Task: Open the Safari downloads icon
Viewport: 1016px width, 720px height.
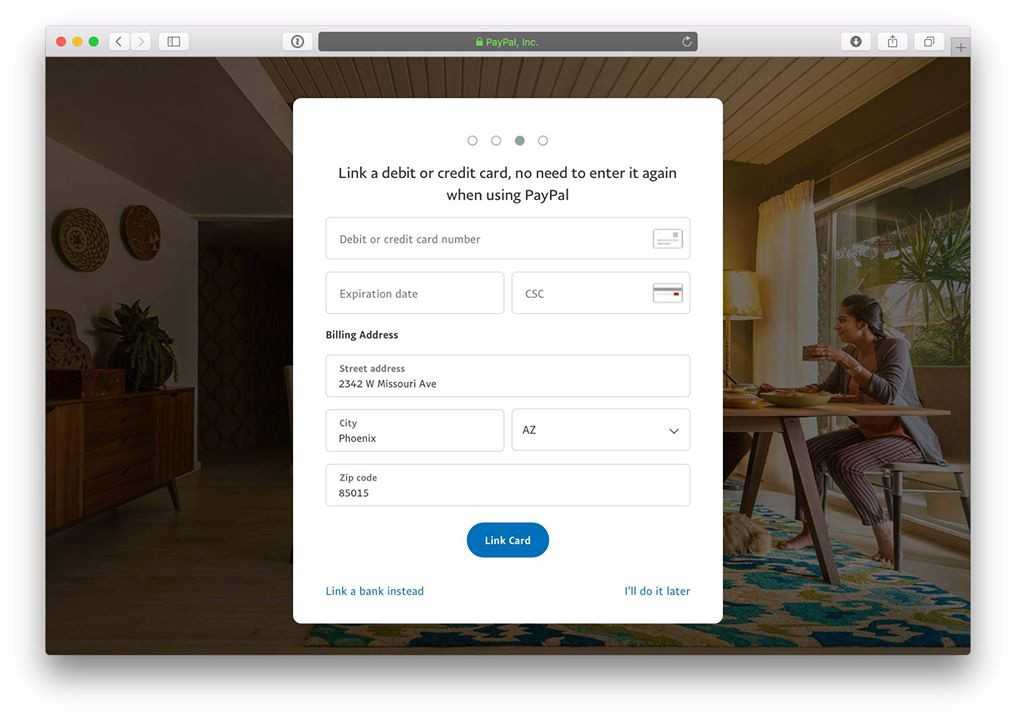Action: pyautogui.click(x=856, y=41)
